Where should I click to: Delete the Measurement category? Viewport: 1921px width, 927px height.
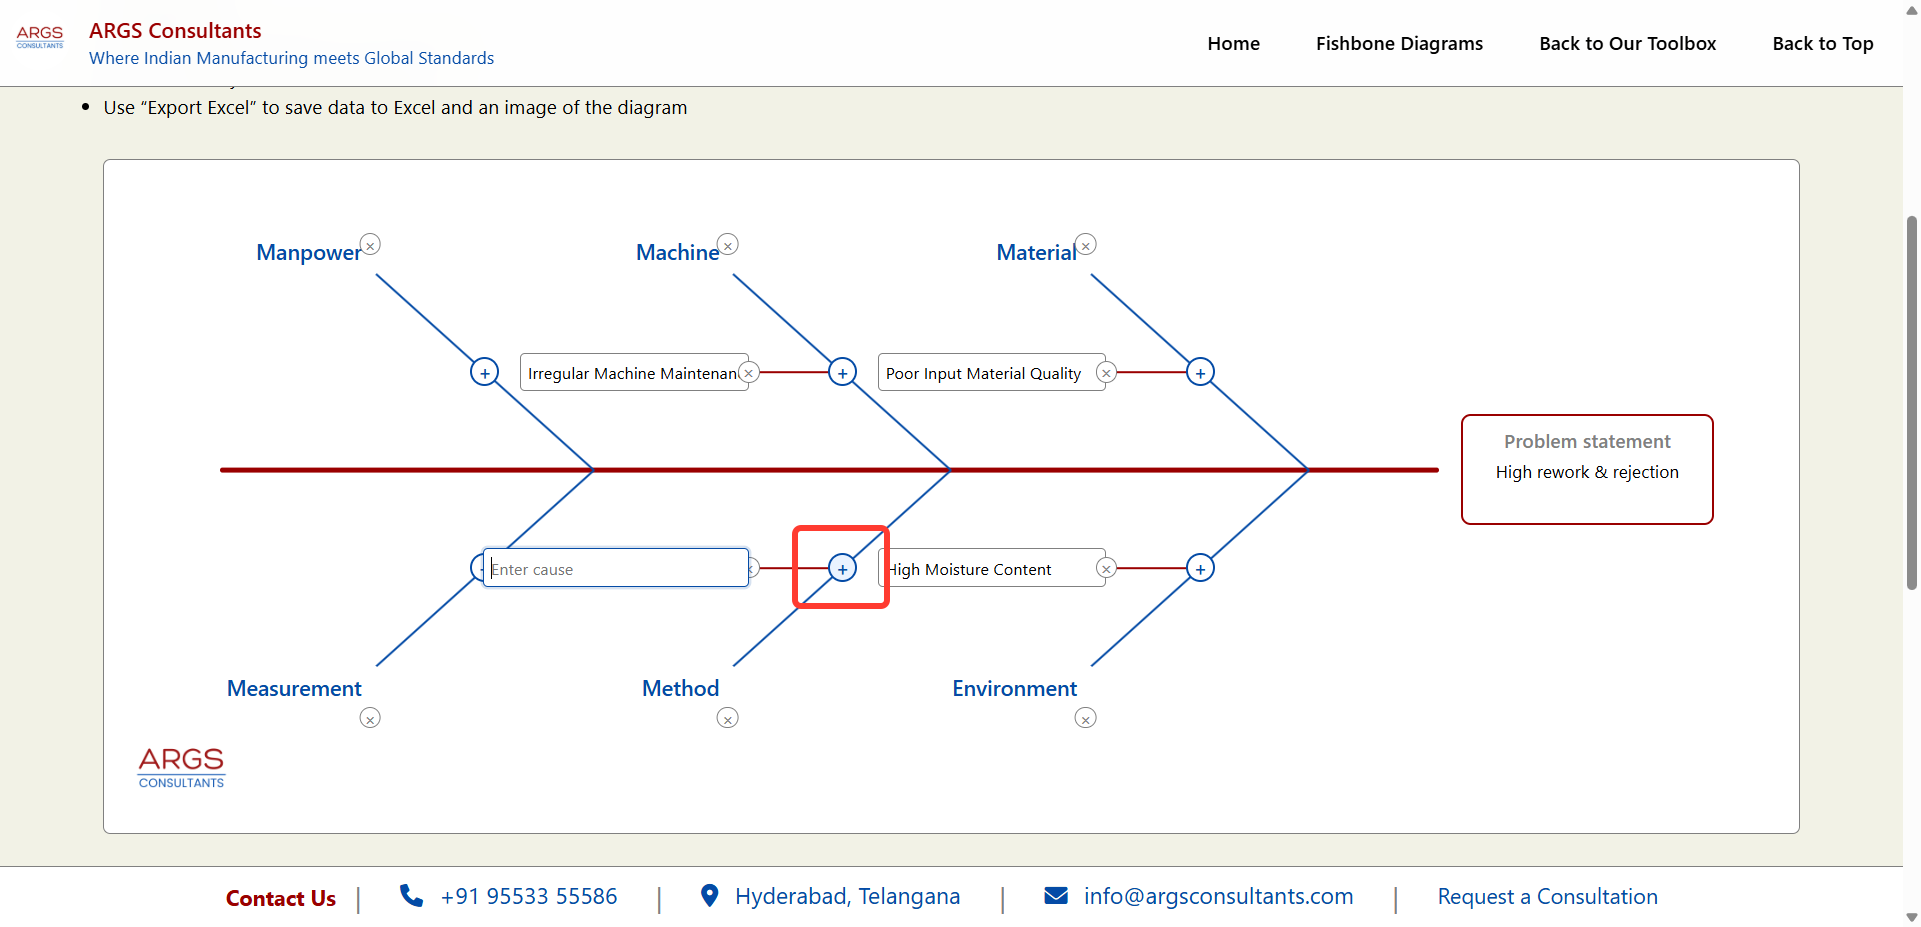coord(370,718)
